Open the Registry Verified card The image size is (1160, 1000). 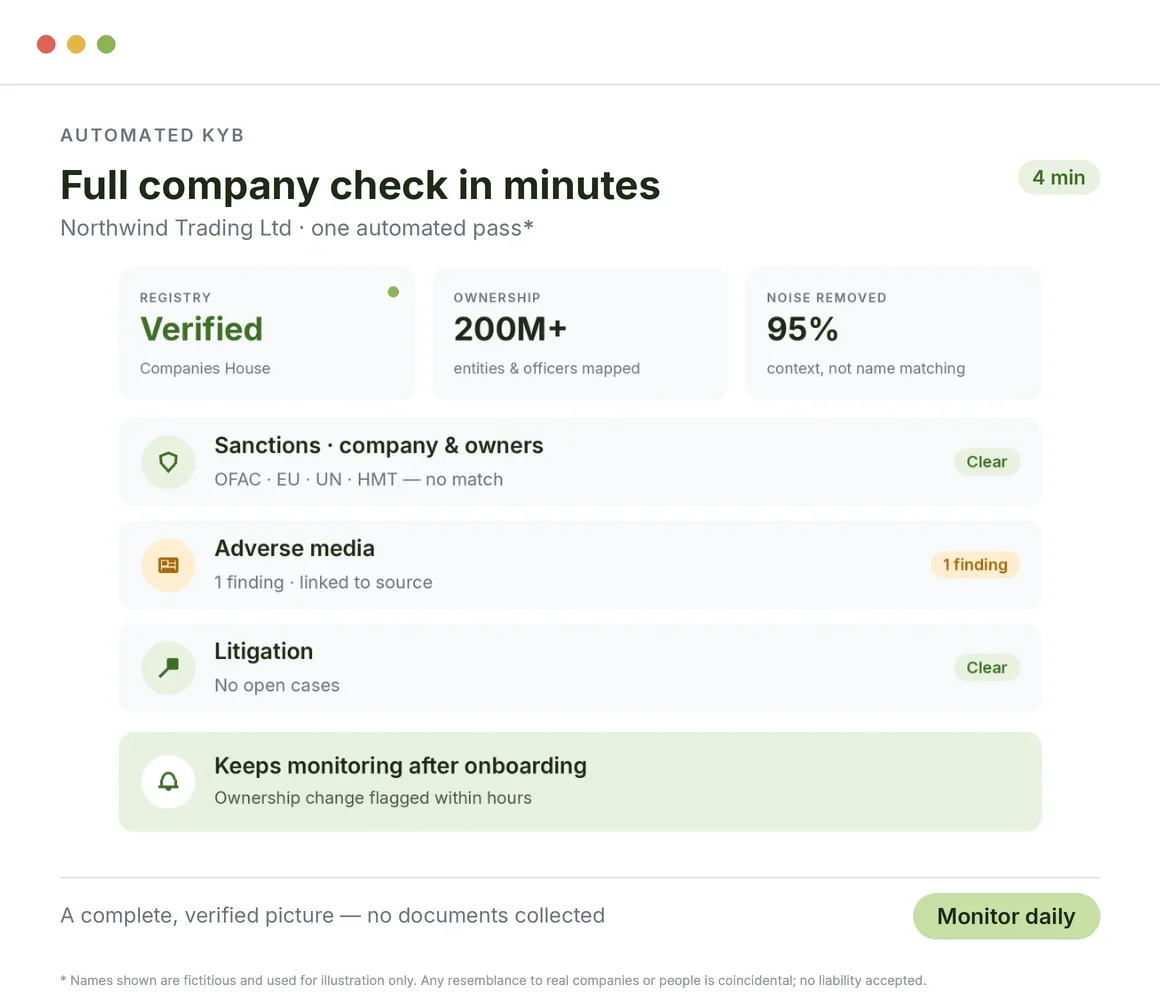[x=267, y=334]
